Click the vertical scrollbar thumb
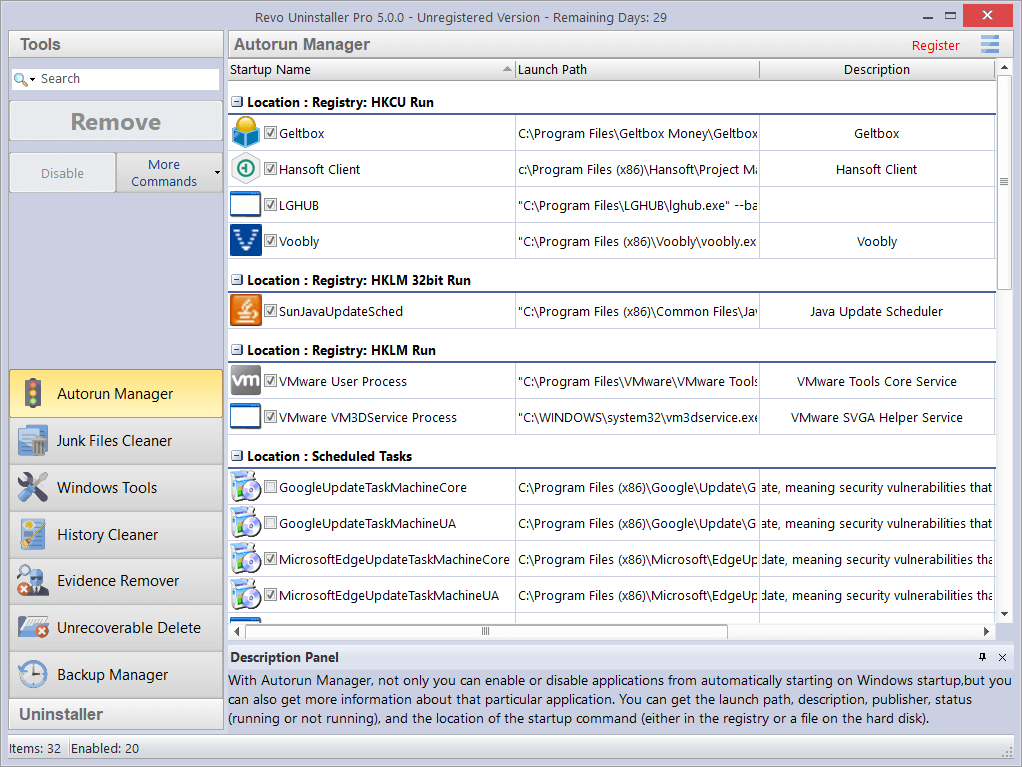The height and width of the screenshot is (767, 1022). (1004, 183)
